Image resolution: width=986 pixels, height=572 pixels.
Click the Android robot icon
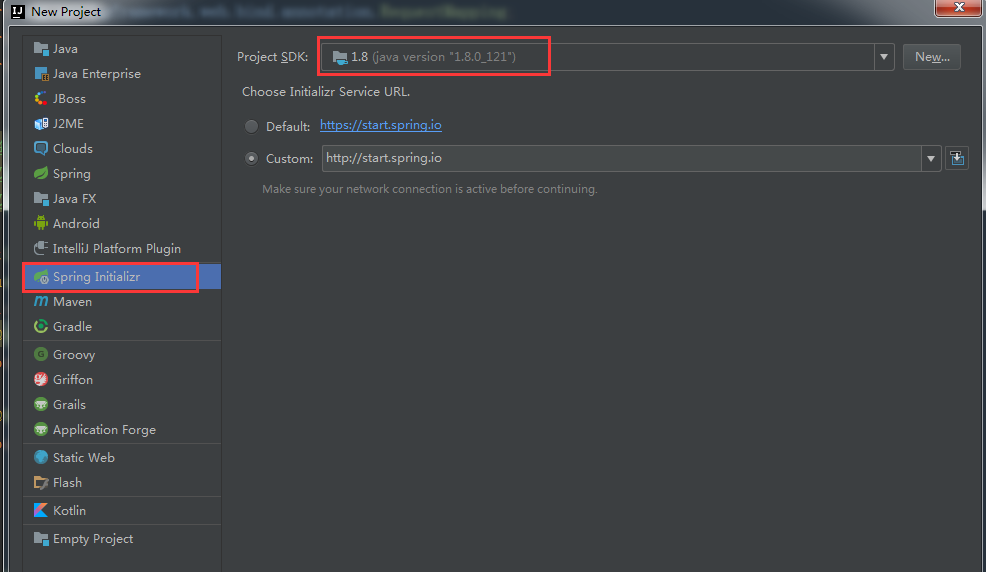pyautogui.click(x=41, y=224)
